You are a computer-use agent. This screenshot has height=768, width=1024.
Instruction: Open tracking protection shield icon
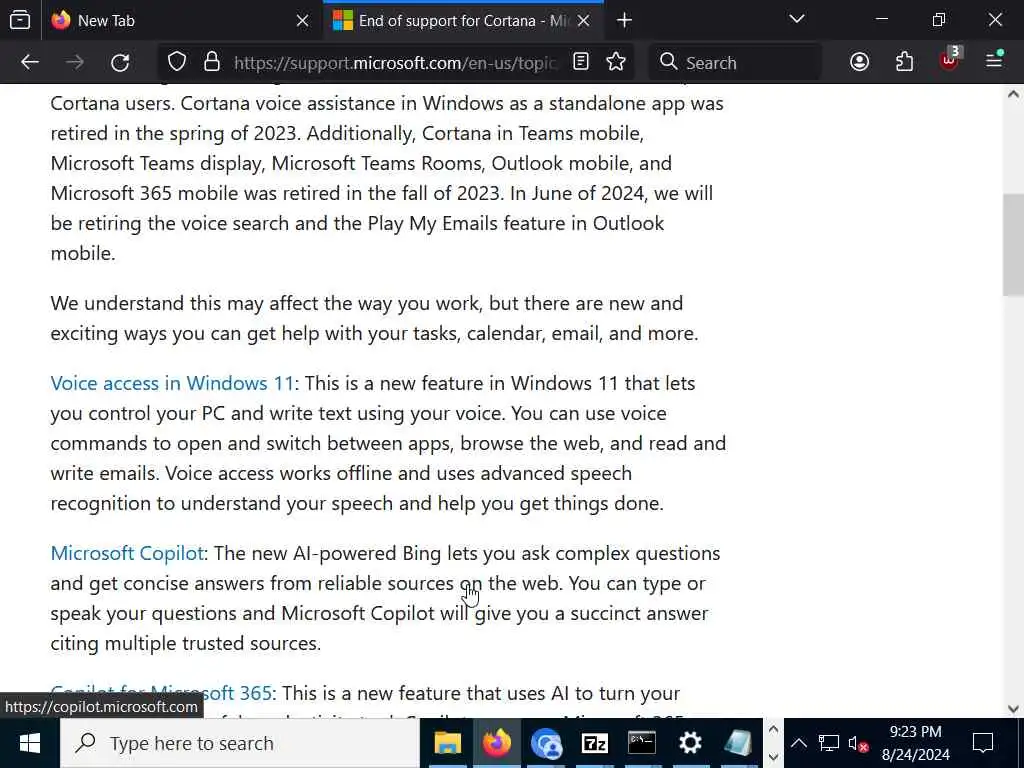tap(177, 62)
